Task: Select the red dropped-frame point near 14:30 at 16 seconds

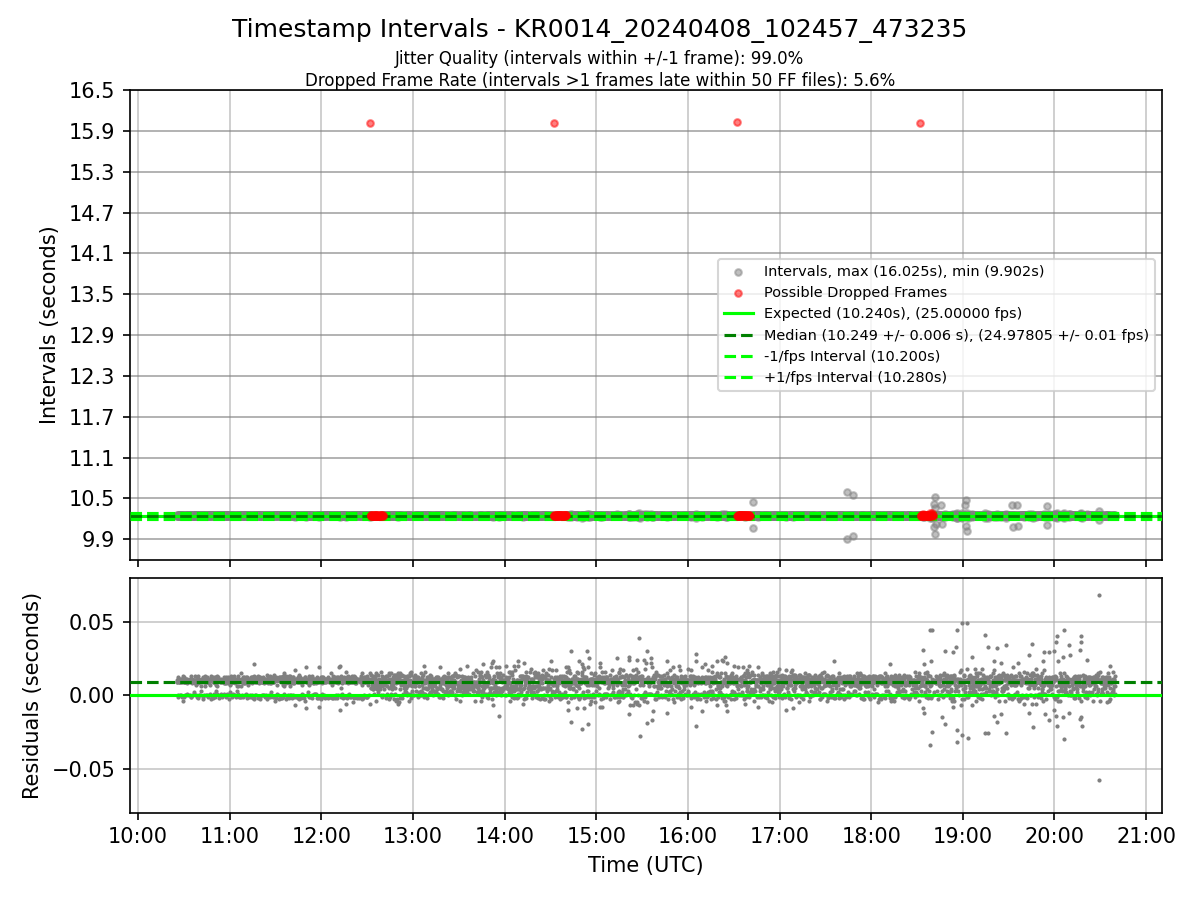Action: tap(554, 124)
